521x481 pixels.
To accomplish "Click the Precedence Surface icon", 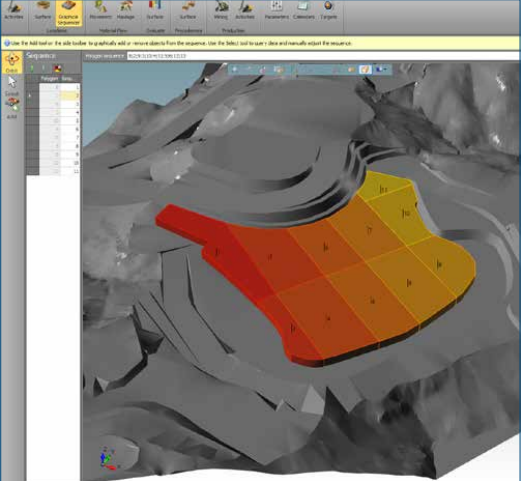I will click(187, 11).
